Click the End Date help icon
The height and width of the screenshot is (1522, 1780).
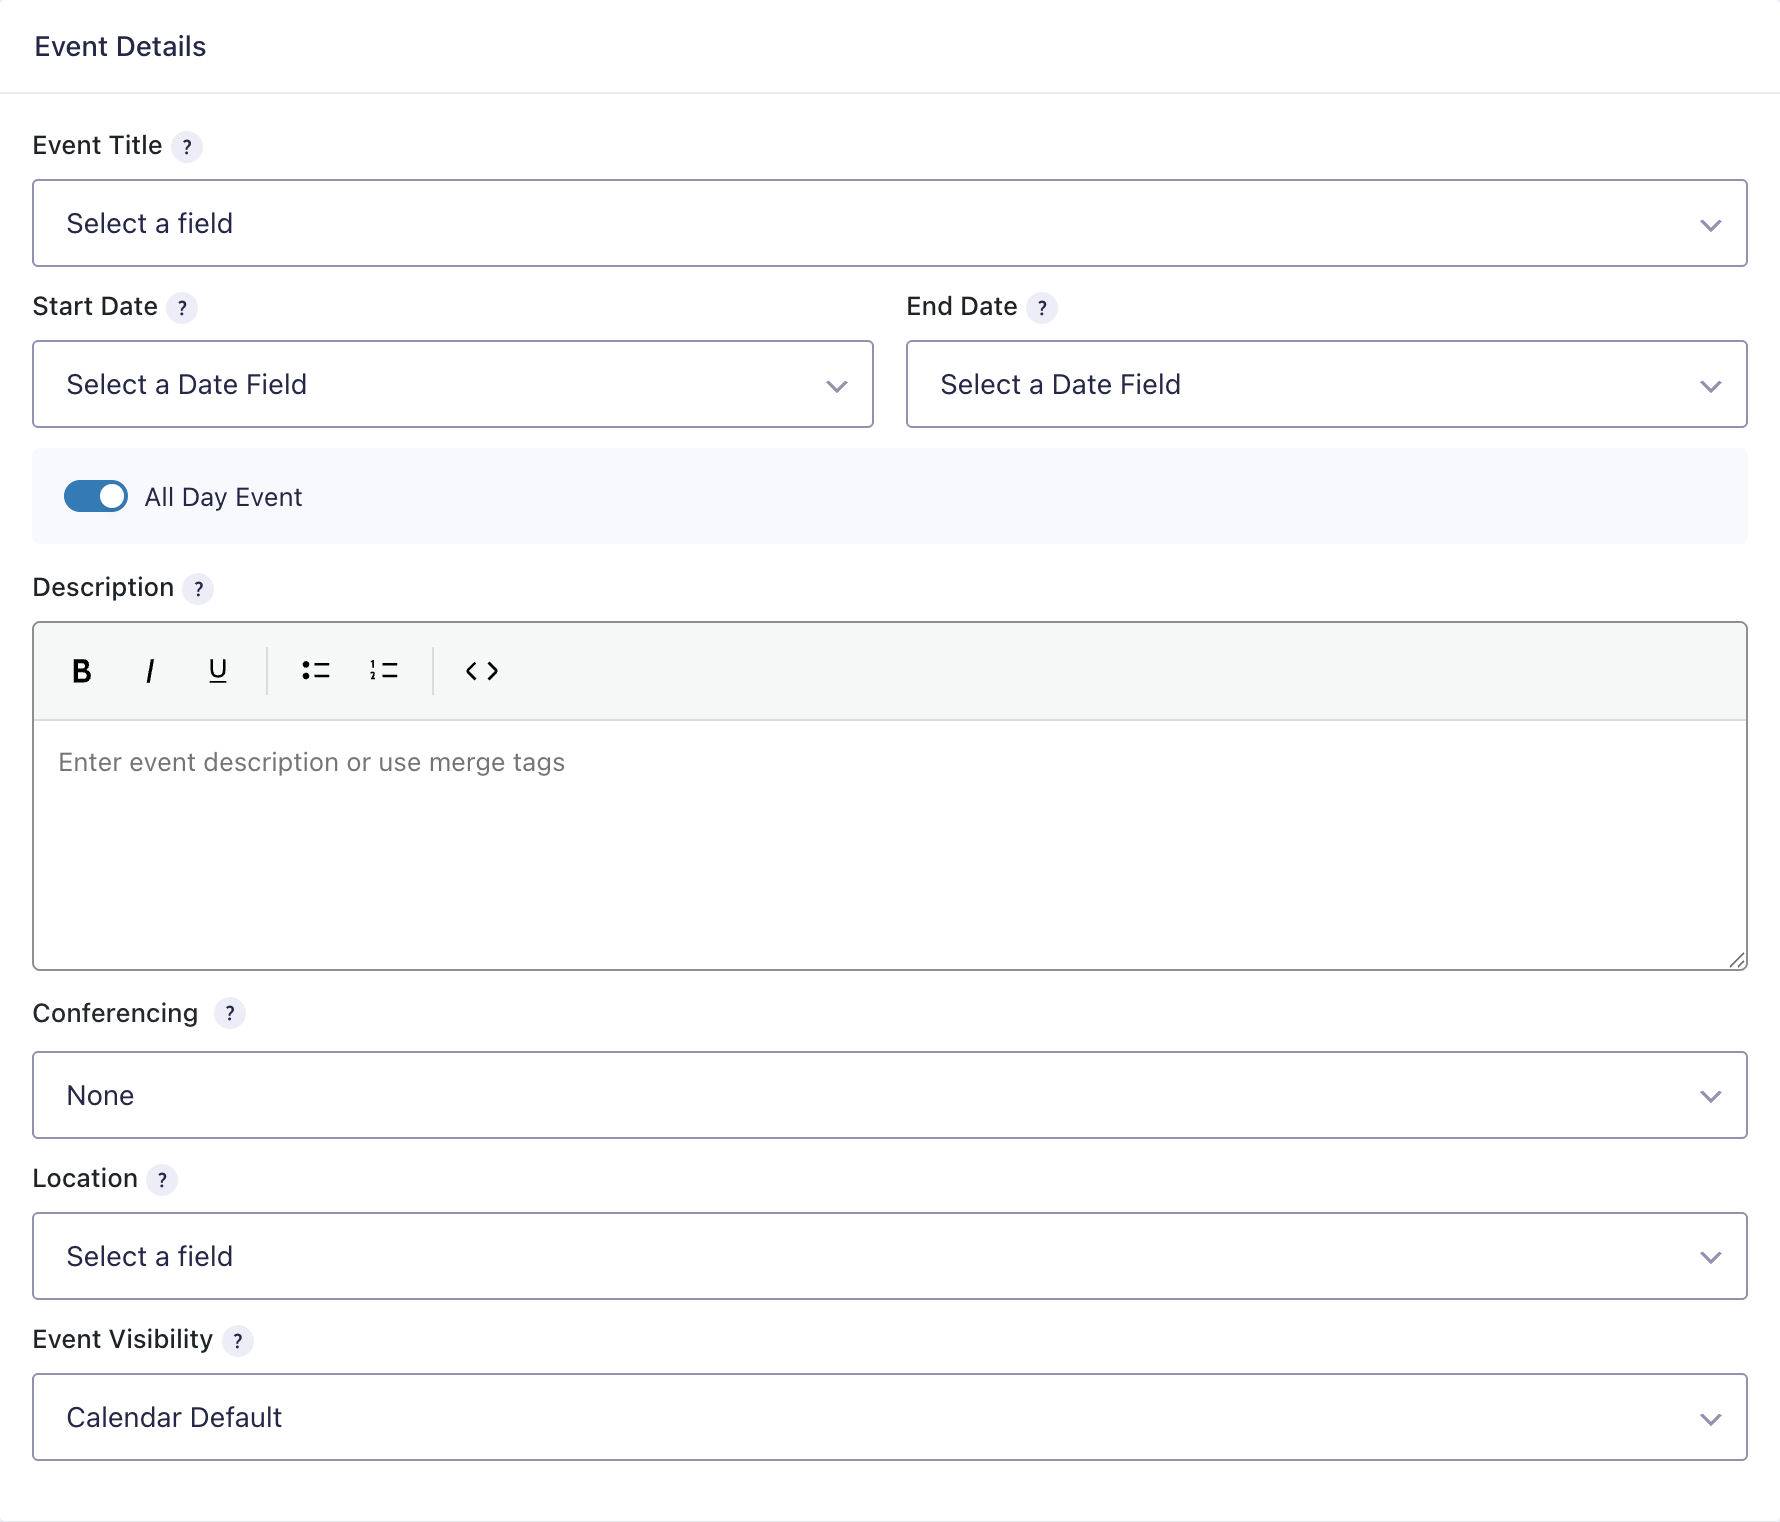tap(1042, 308)
